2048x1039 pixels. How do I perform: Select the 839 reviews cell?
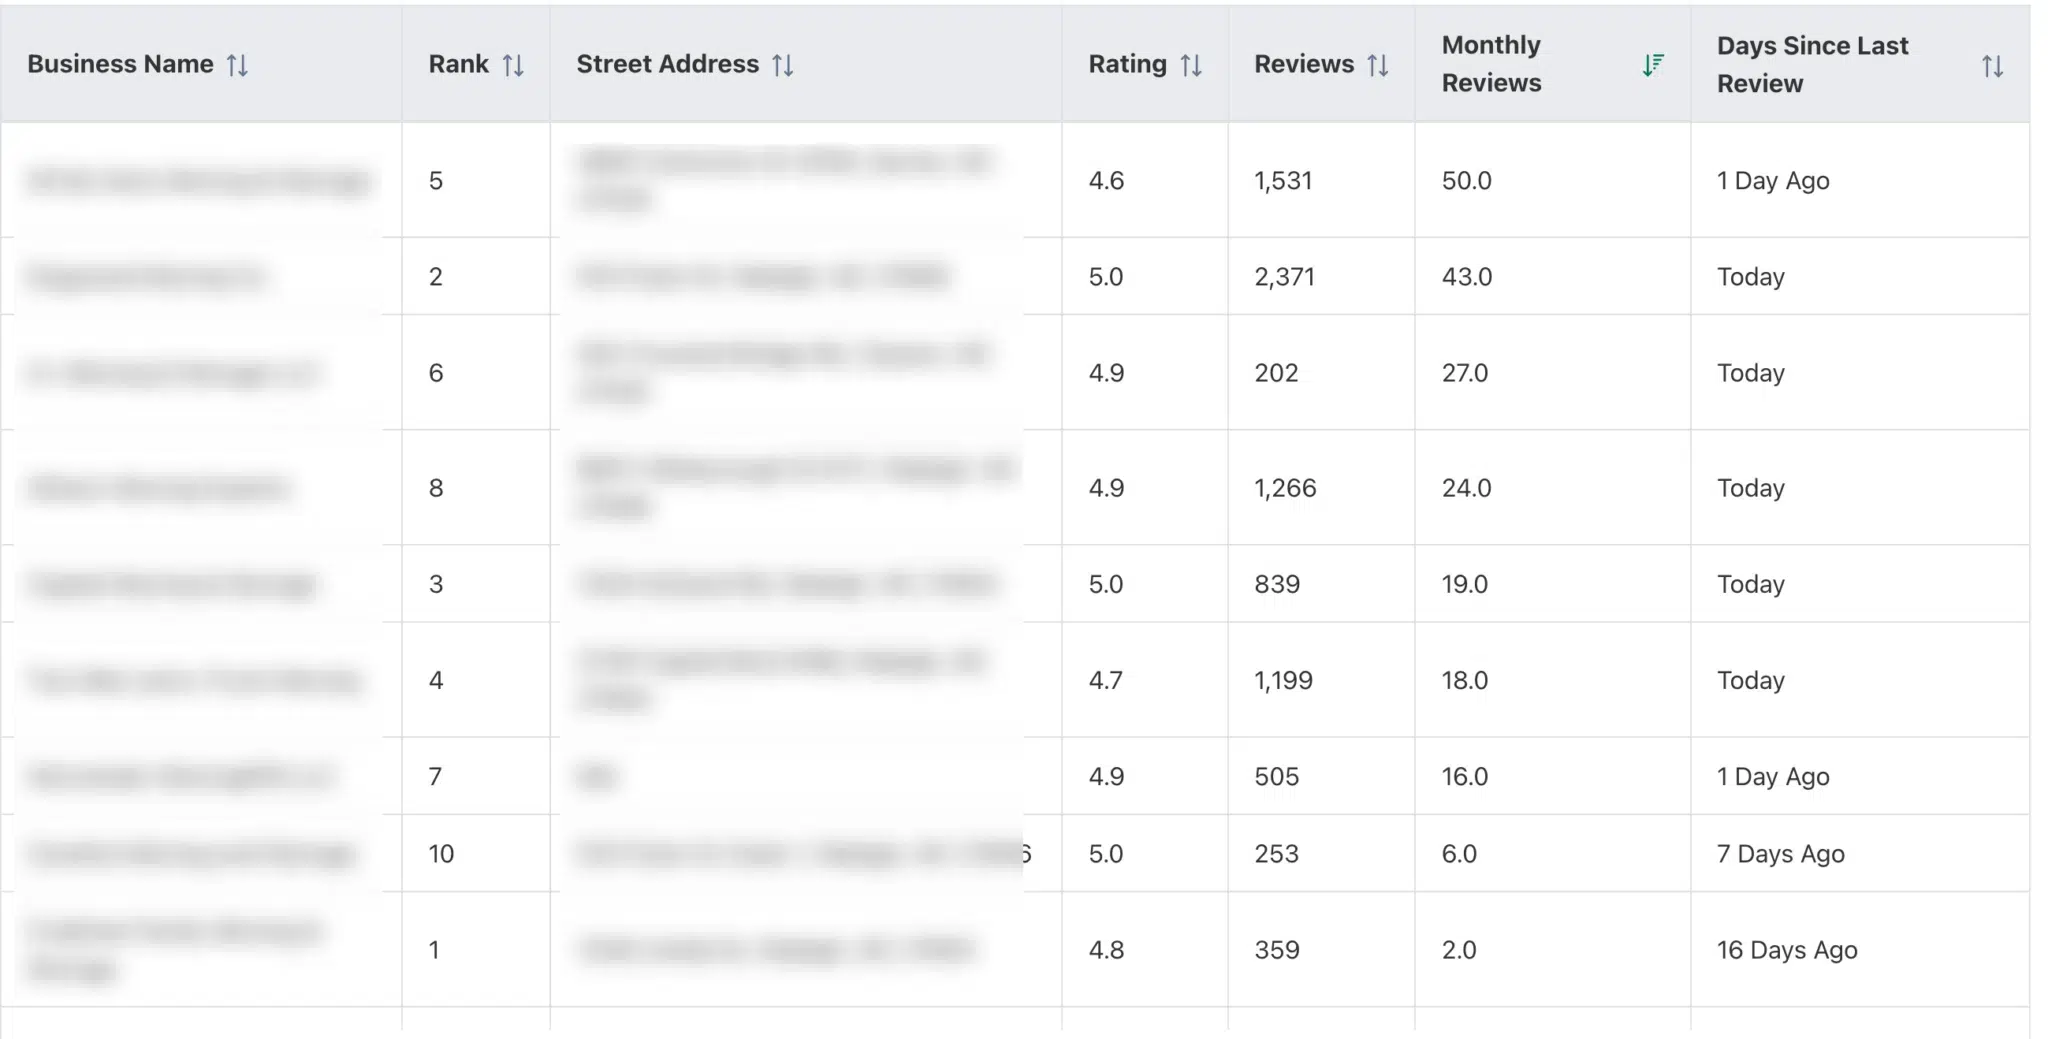[1277, 584]
